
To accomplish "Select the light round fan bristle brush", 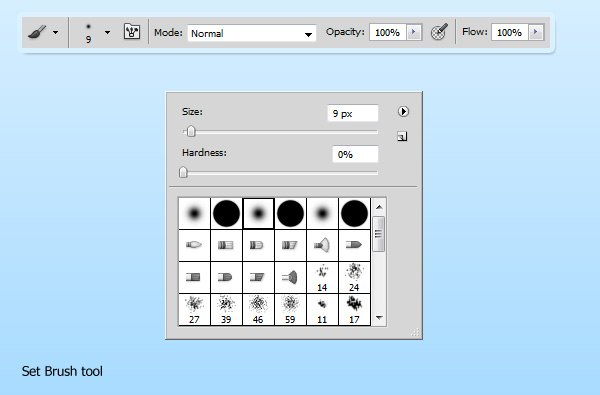I will coord(322,245).
